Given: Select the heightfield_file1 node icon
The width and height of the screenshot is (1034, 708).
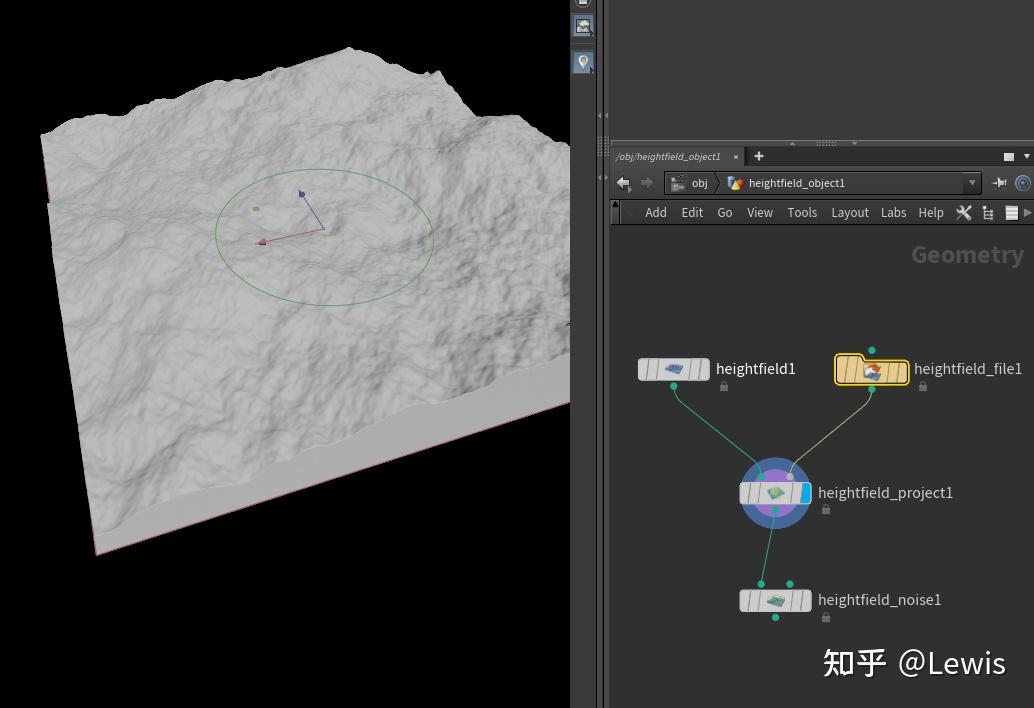Looking at the screenshot, I should point(871,369).
